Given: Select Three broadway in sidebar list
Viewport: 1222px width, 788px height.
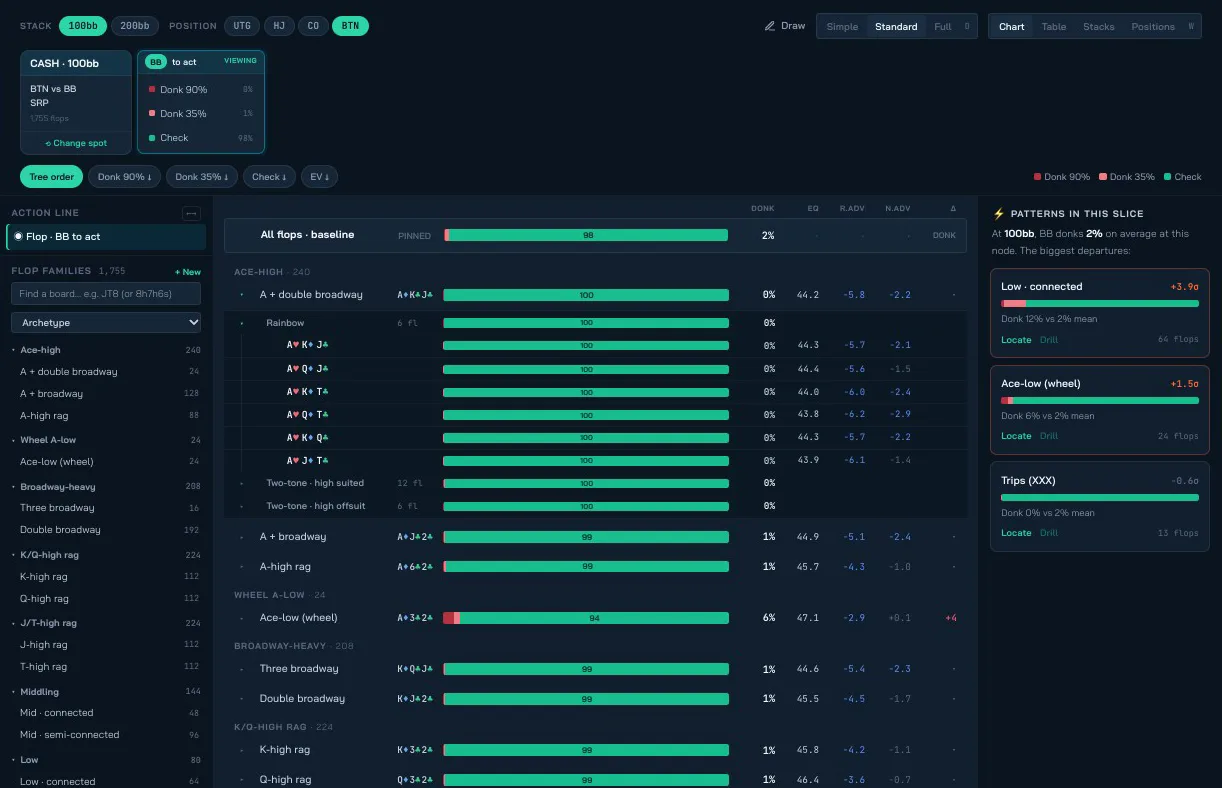Looking at the screenshot, I should [x=106, y=508].
